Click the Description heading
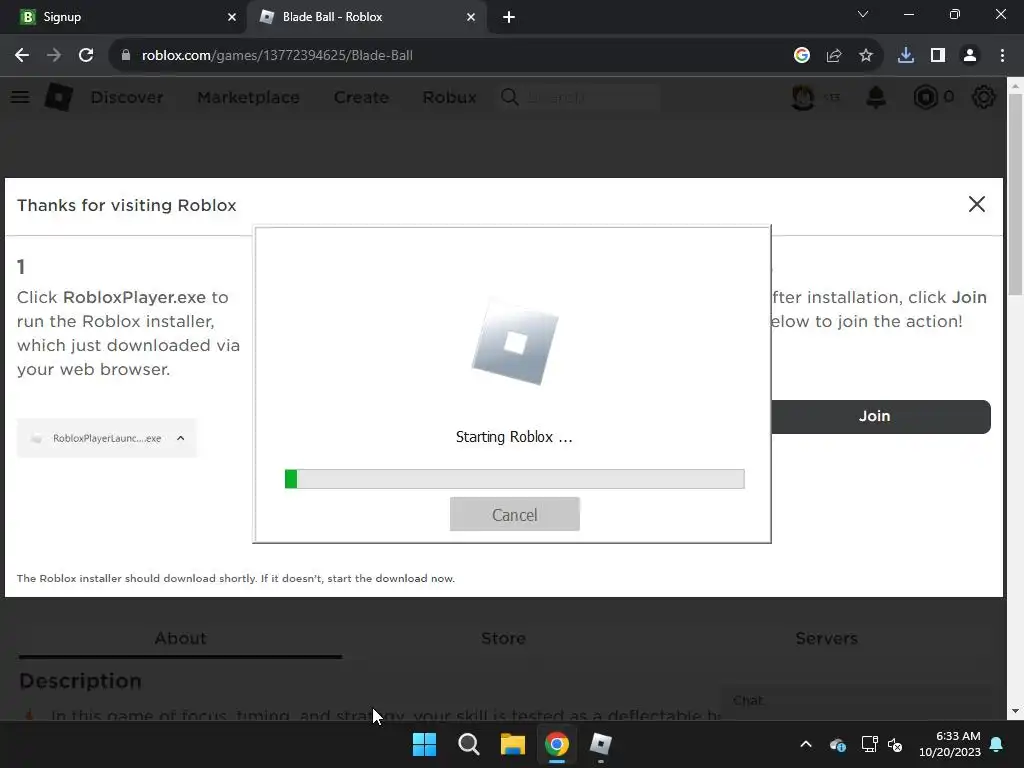The image size is (1024, 768). point(80,681)
